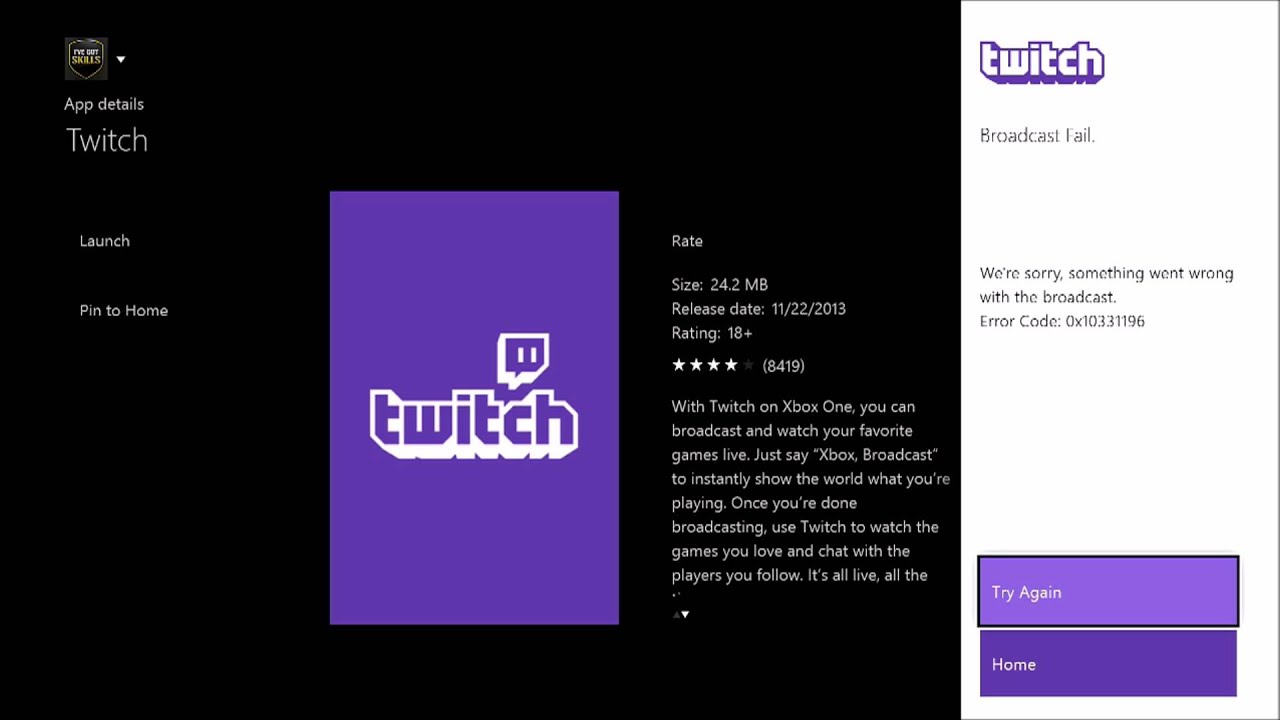The height and width of the screenshot is (720, 1280).
Task: Click the empty fifth rating star
Action: (748, 365)
